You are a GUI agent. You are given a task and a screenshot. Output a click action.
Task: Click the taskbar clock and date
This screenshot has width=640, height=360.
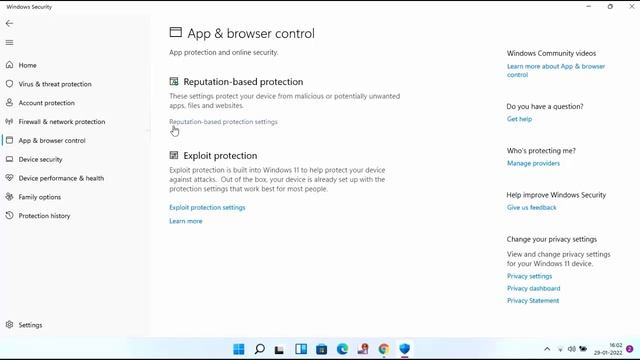(x=608, y=349)
